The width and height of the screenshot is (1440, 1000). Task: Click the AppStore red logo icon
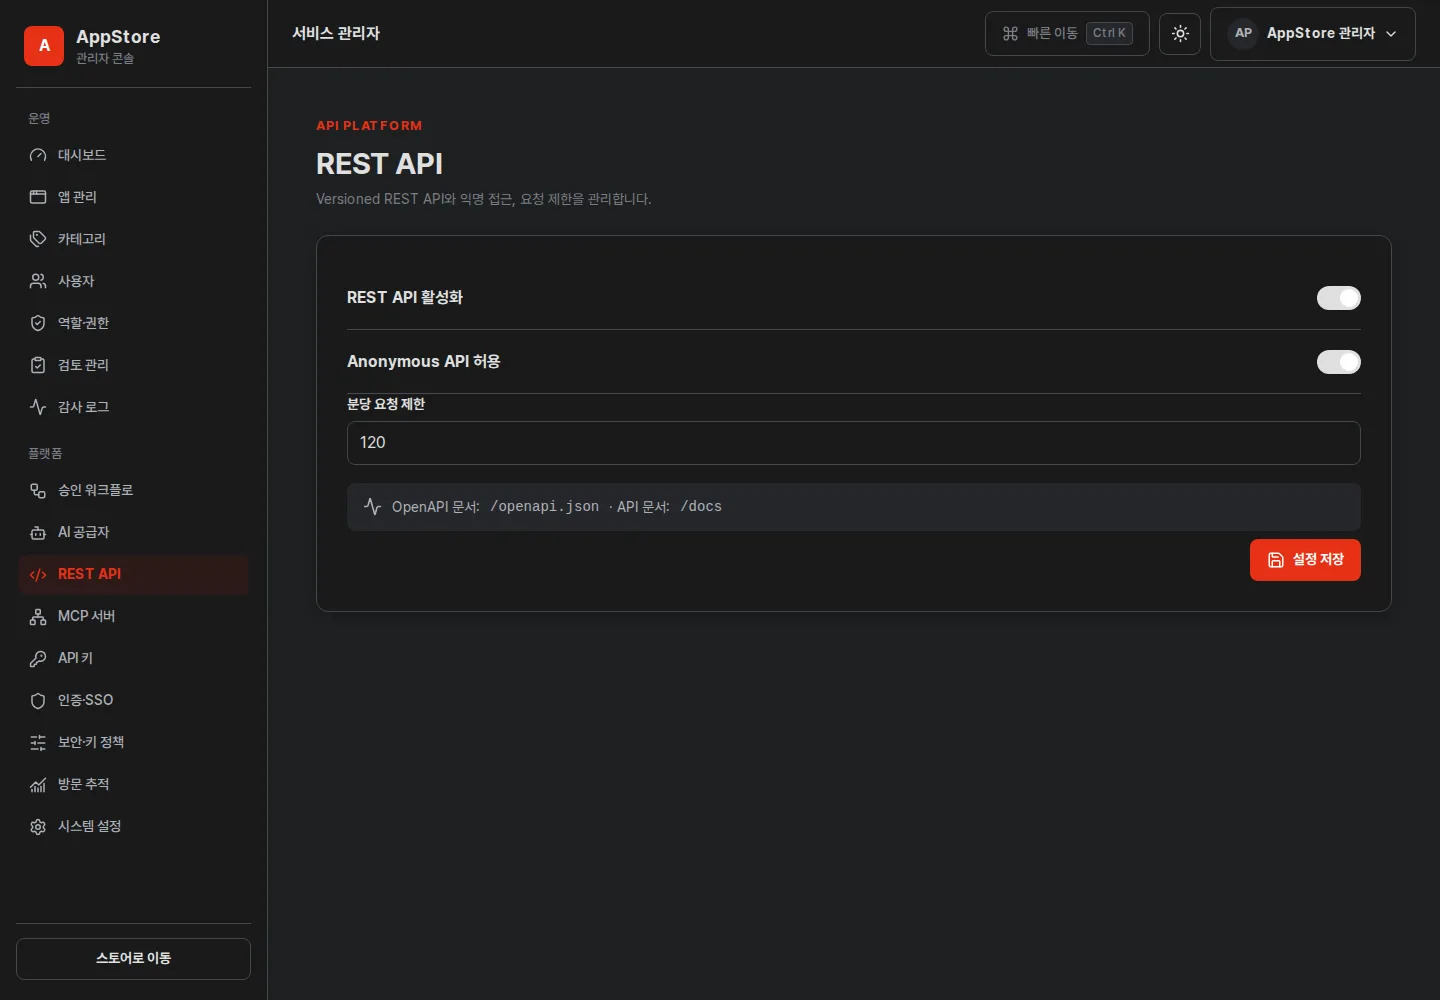pos(44,46)
